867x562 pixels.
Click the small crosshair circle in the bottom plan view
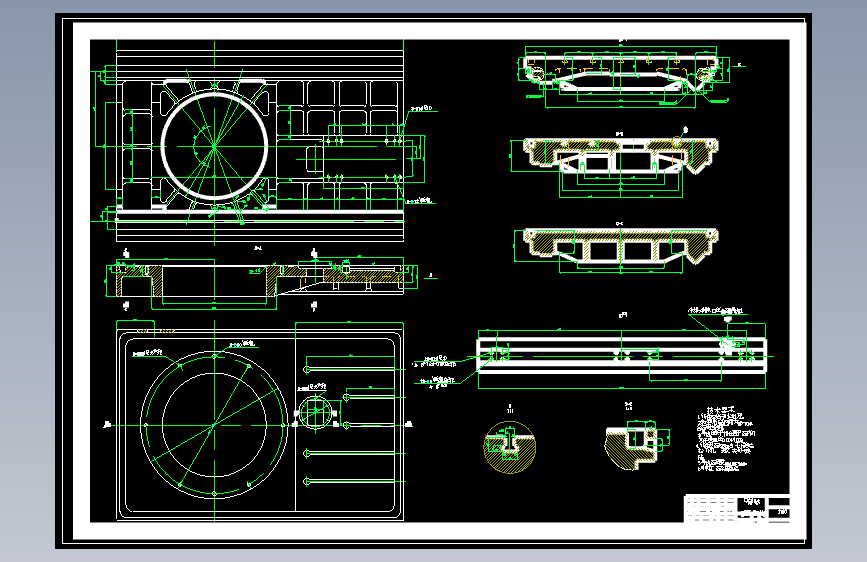(x=315, y=413)
